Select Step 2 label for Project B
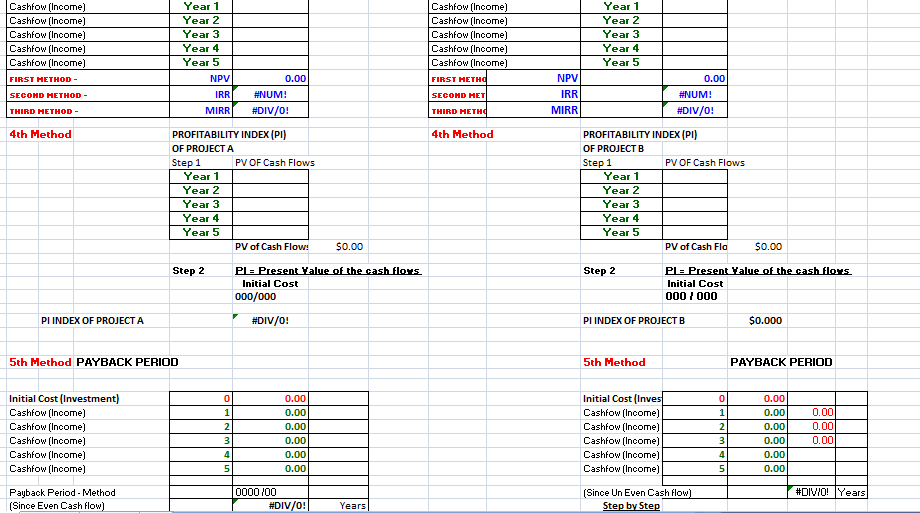The height and width of the screenshot is (513, 920). [599, 271]
